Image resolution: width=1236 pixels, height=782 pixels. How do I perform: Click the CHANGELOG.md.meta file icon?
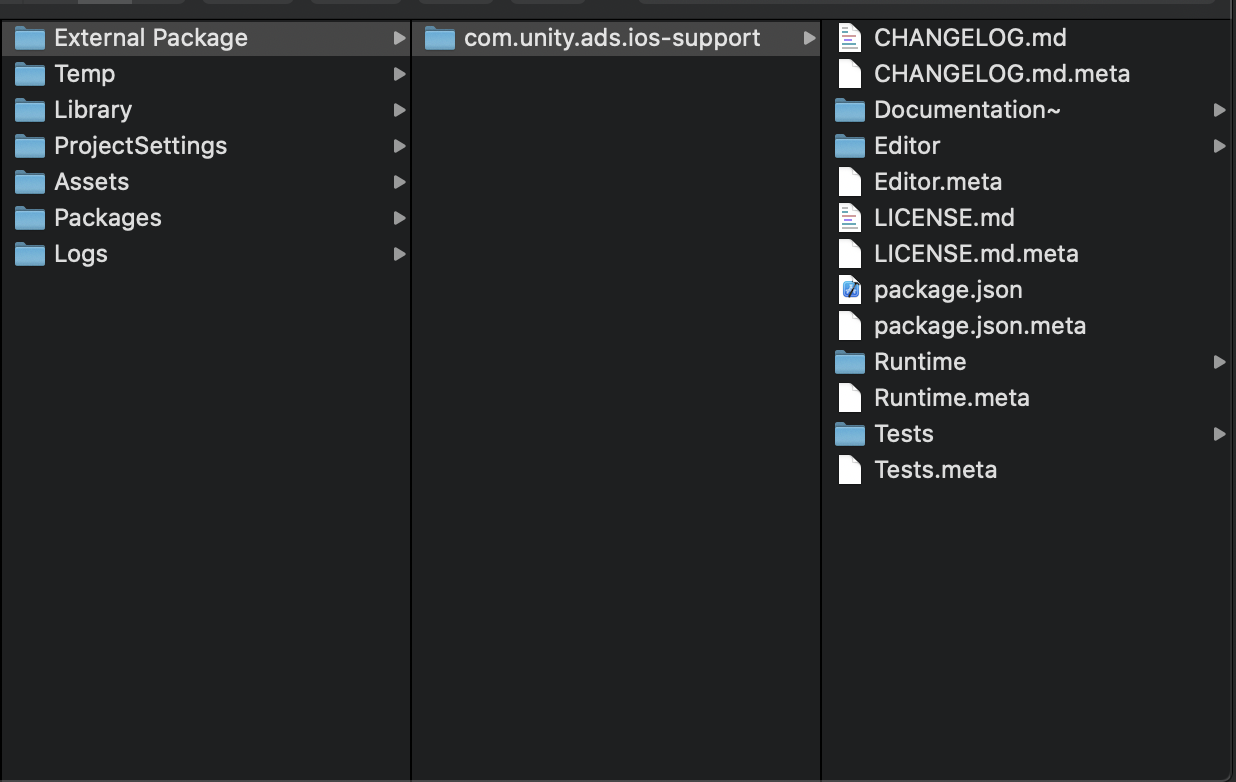click(850, 74)
